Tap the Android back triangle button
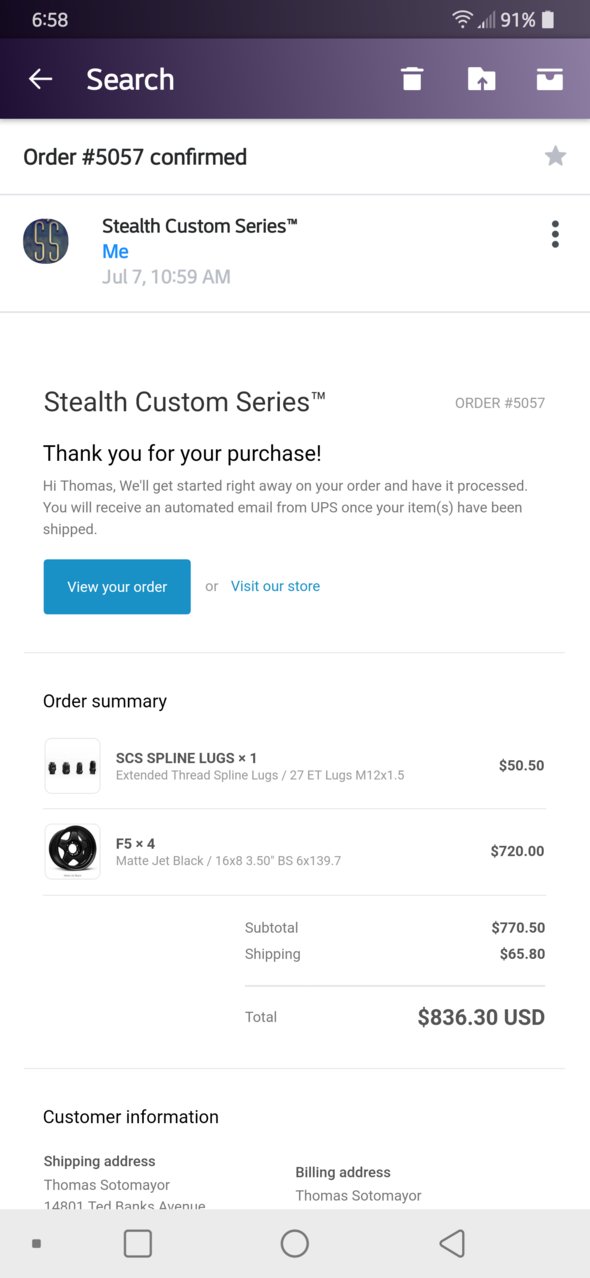This screenshot has height=1278, width=590. pos(452,1243)
